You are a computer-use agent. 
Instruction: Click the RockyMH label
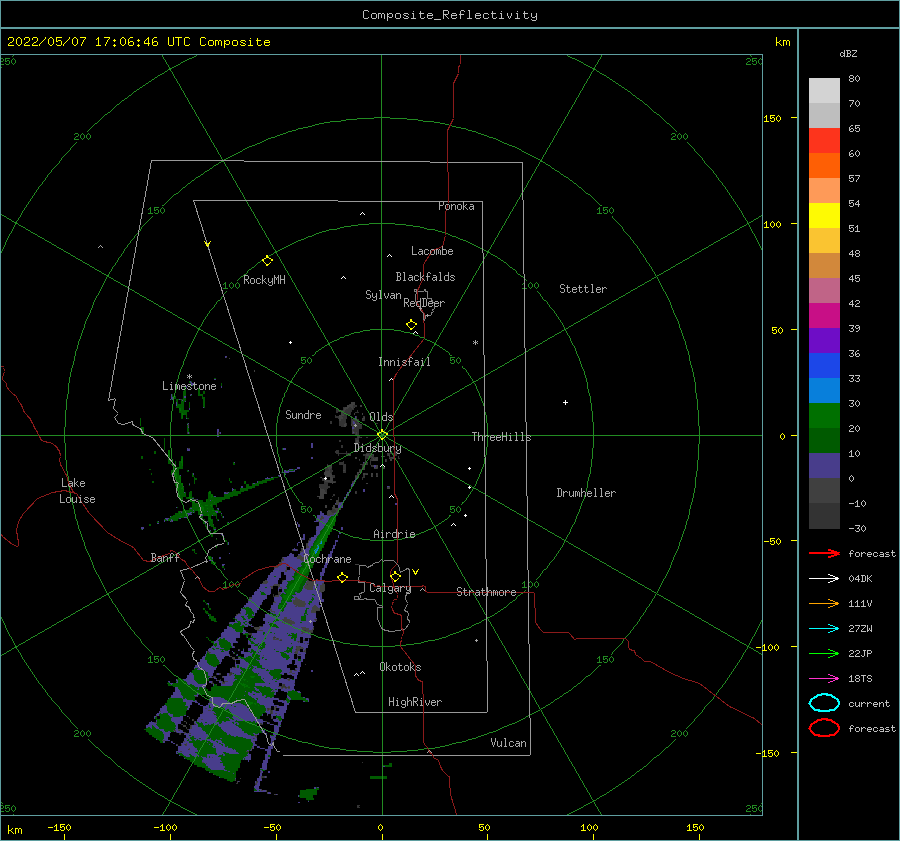coord(264,280)
